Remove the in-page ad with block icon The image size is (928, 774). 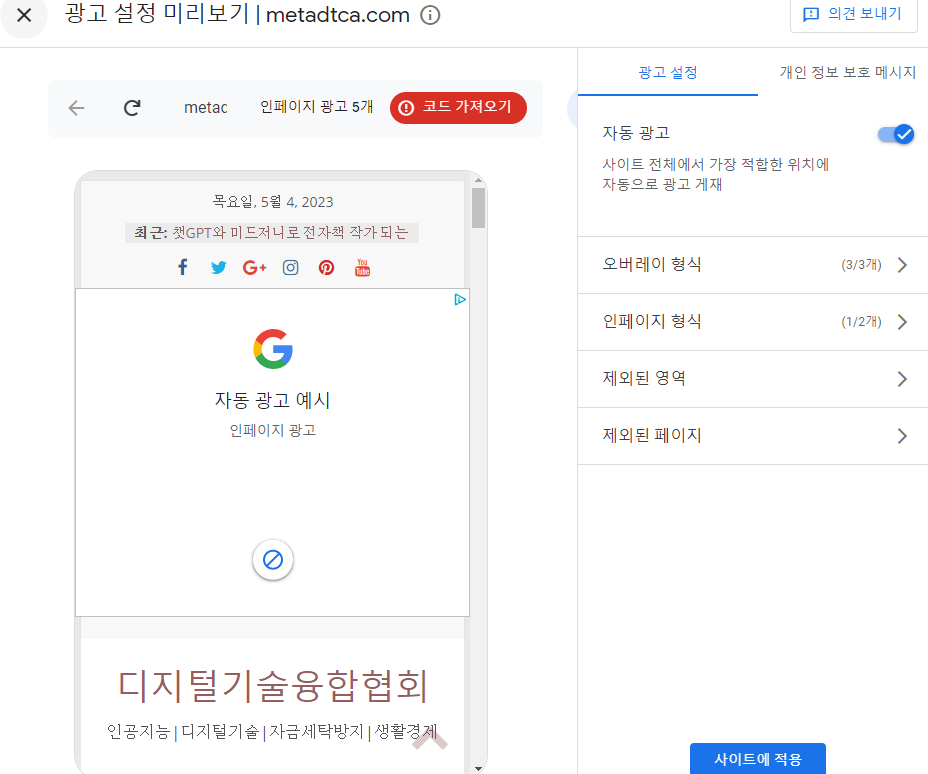point(273,559)
